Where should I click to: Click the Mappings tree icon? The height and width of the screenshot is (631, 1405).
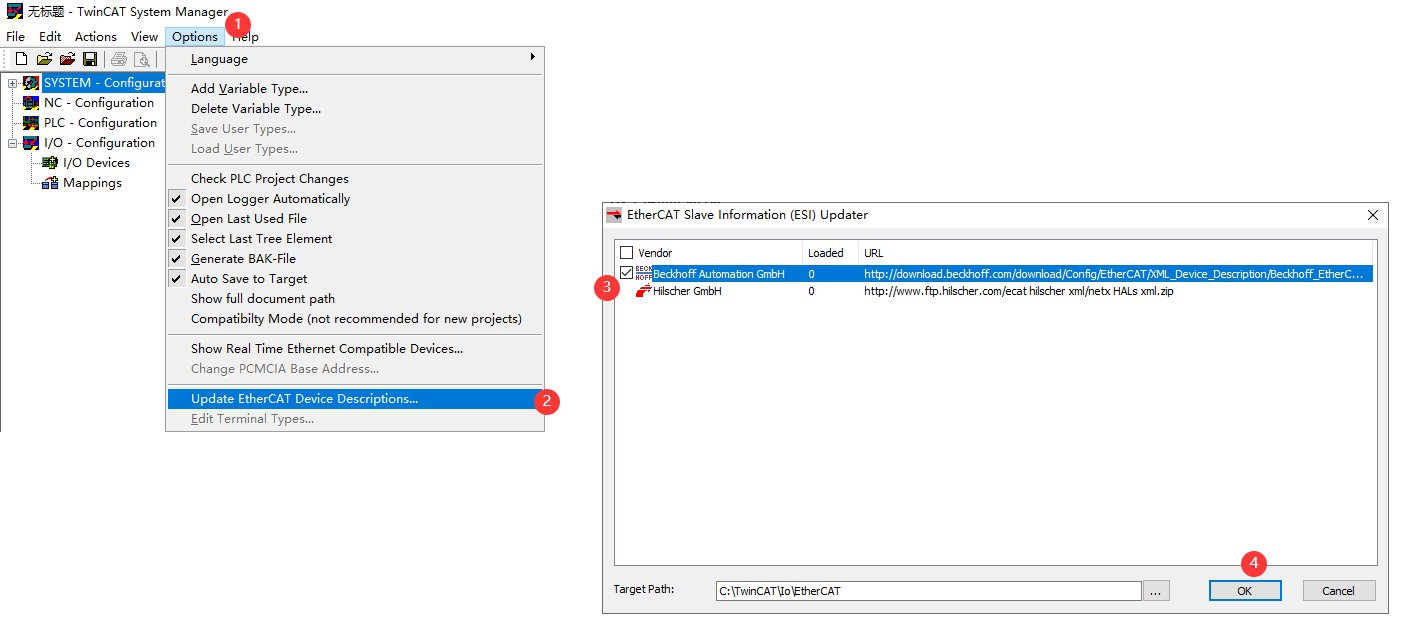[x=50, y=183]
